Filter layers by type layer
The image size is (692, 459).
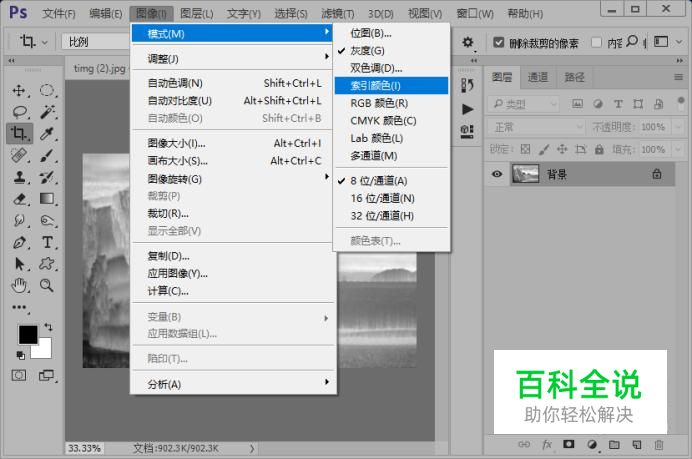coord(618,104)
